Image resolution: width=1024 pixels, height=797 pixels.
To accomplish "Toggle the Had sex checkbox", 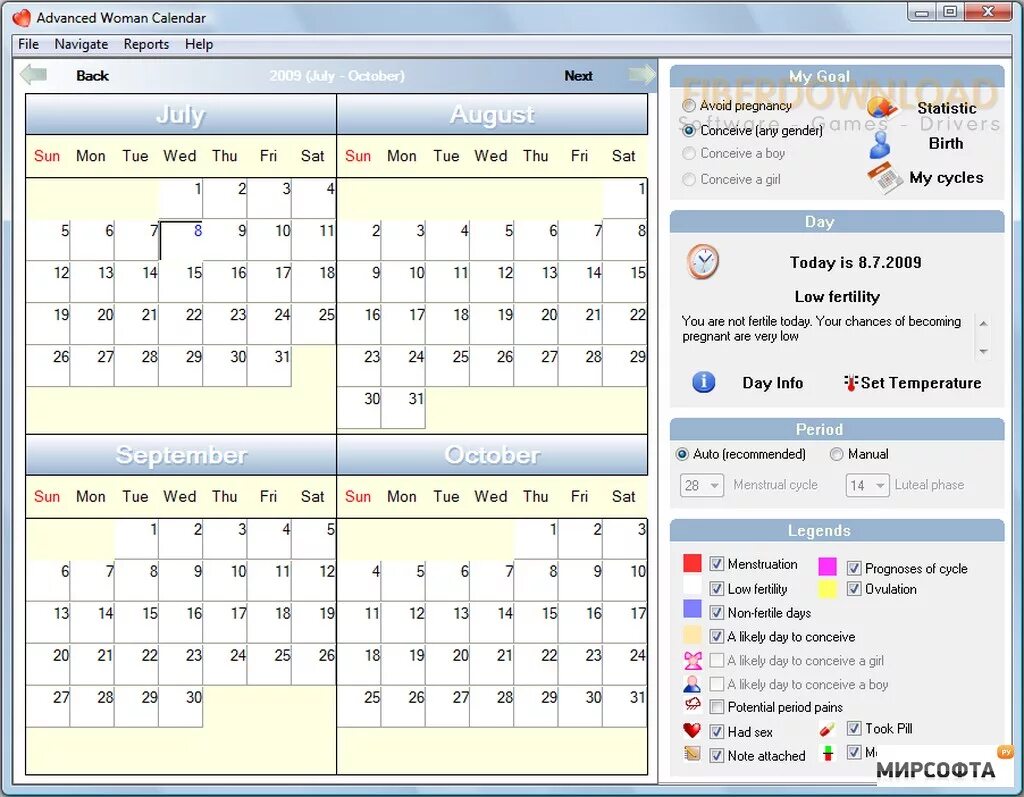I will click(x=716, y=732).
